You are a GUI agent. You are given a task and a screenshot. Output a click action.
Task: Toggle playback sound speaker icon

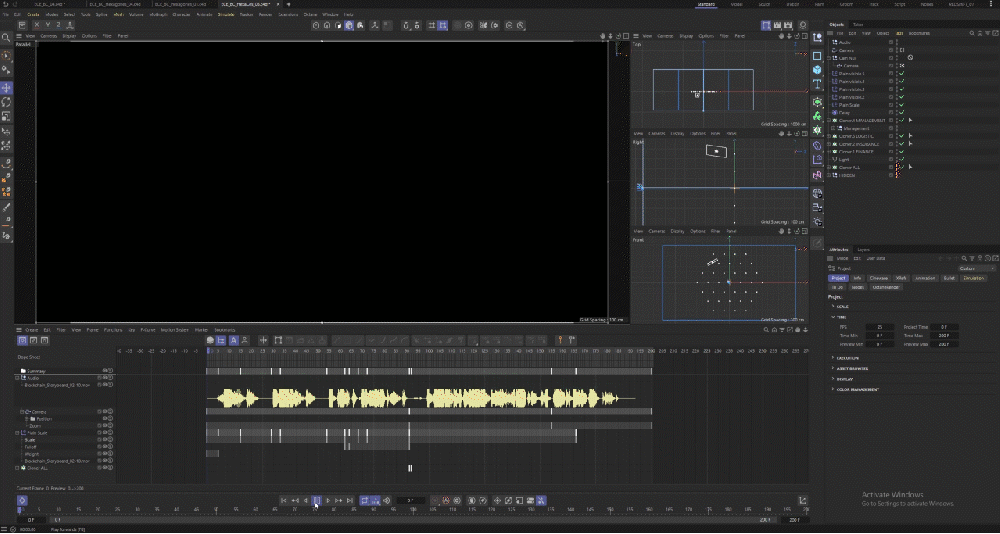[386, 501]
